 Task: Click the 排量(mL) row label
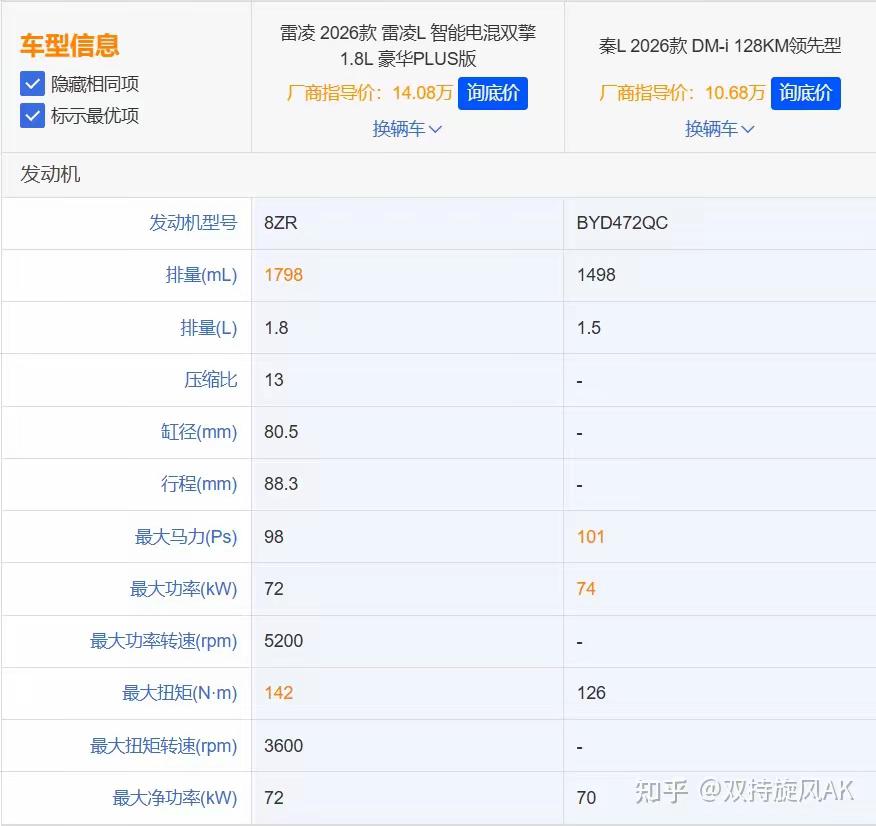(201, 275)
